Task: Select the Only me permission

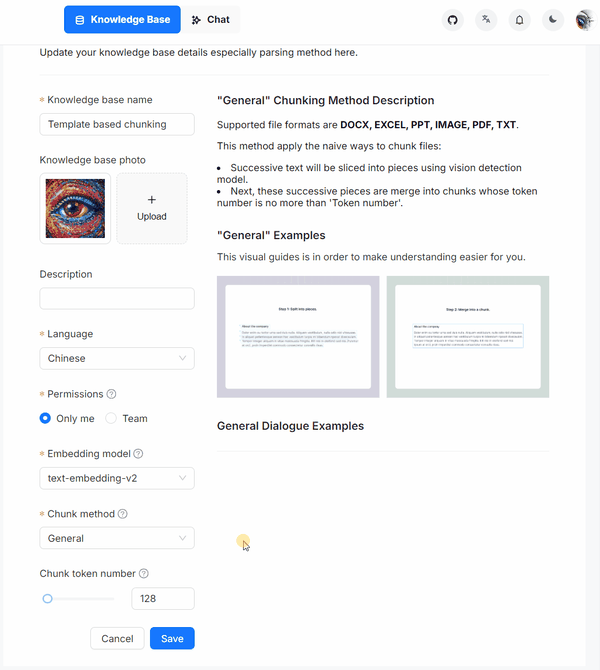Action: (46, 418)
